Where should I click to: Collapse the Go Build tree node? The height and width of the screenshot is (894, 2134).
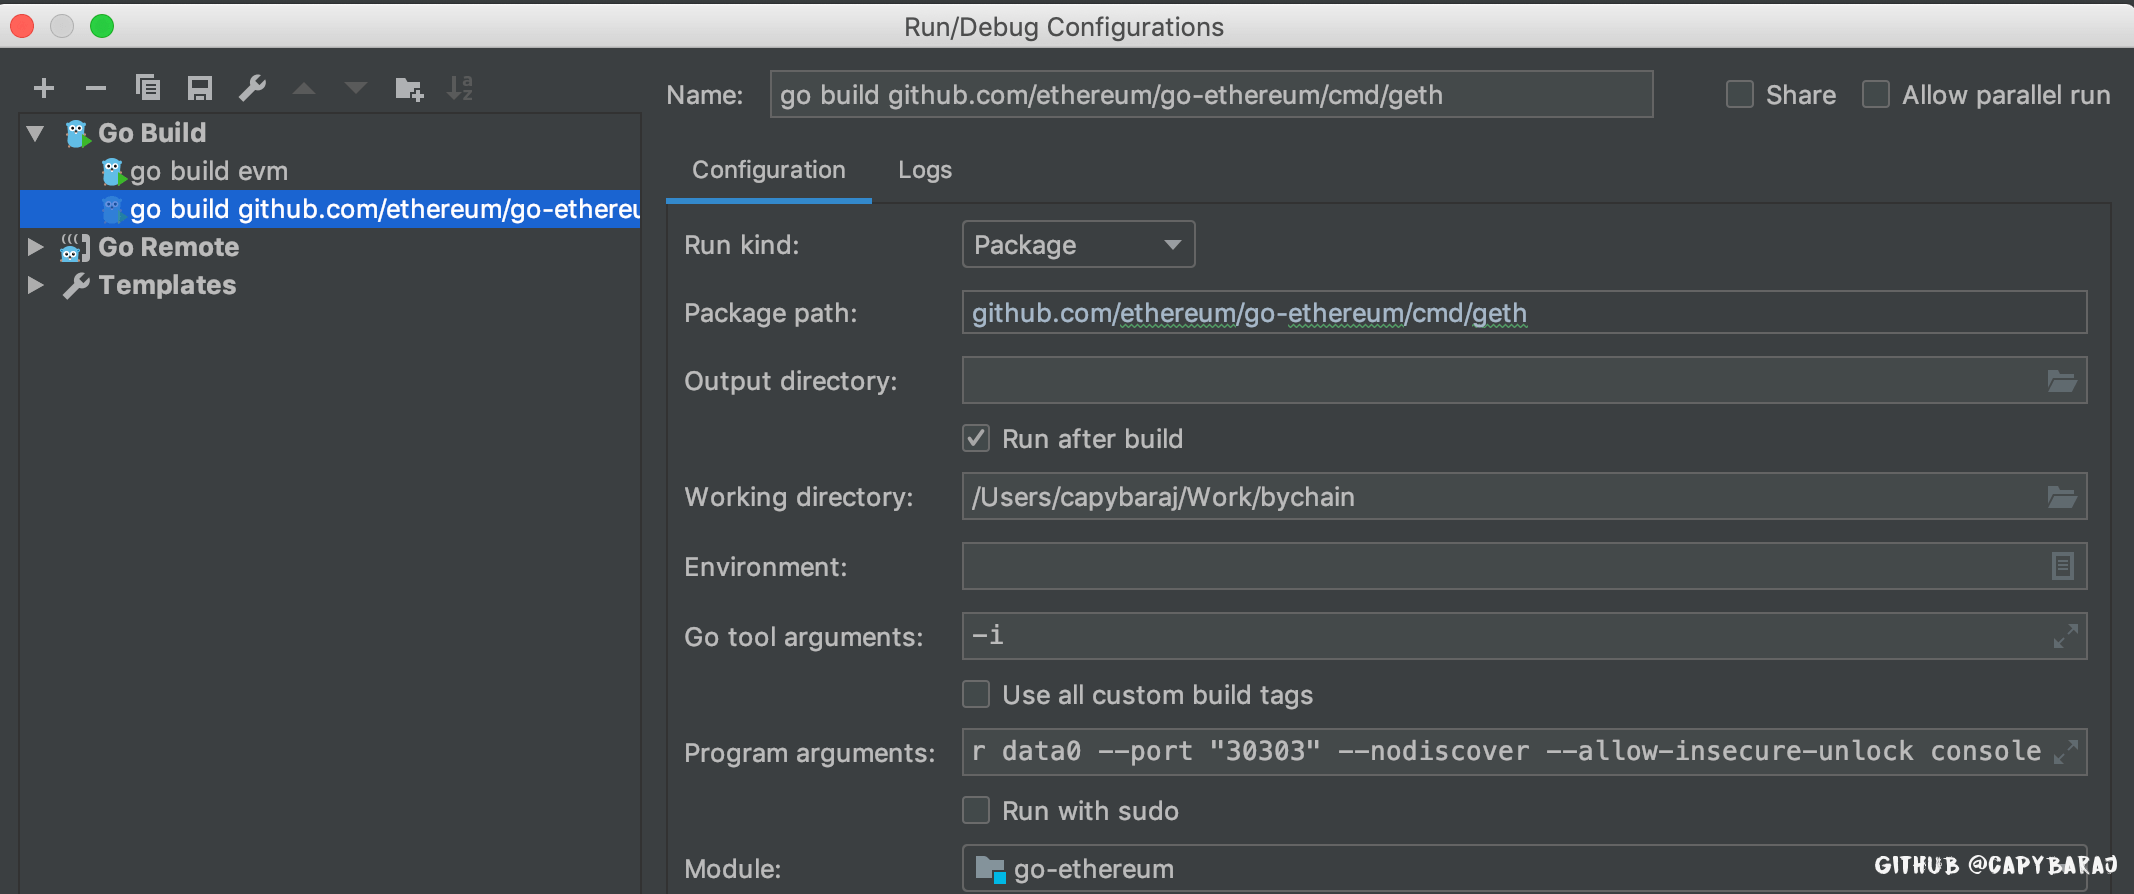pyautogui.click(x=36, y=133)
